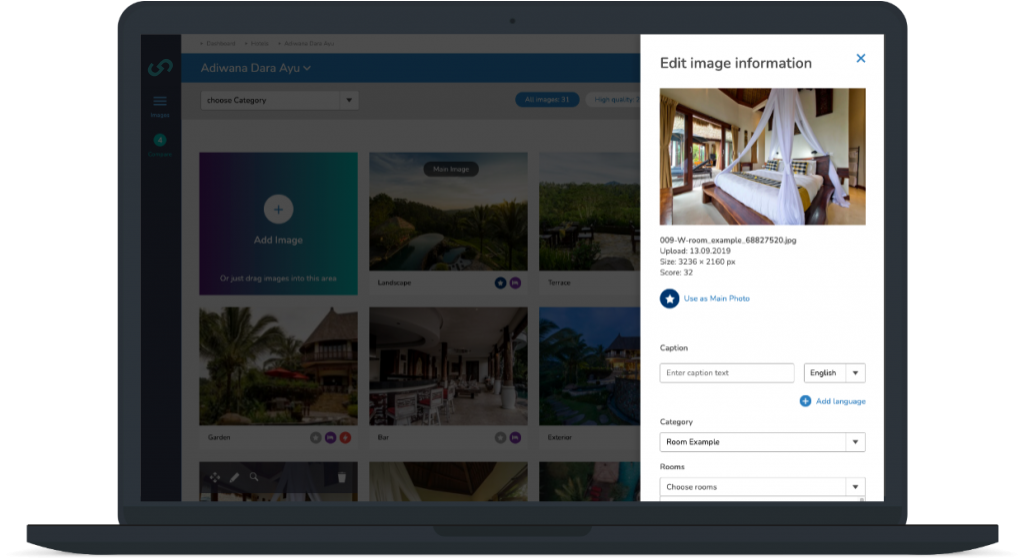Click the round plus Add Image icon
This screenshot has width=1024, height=560.
tap(278, 209)
